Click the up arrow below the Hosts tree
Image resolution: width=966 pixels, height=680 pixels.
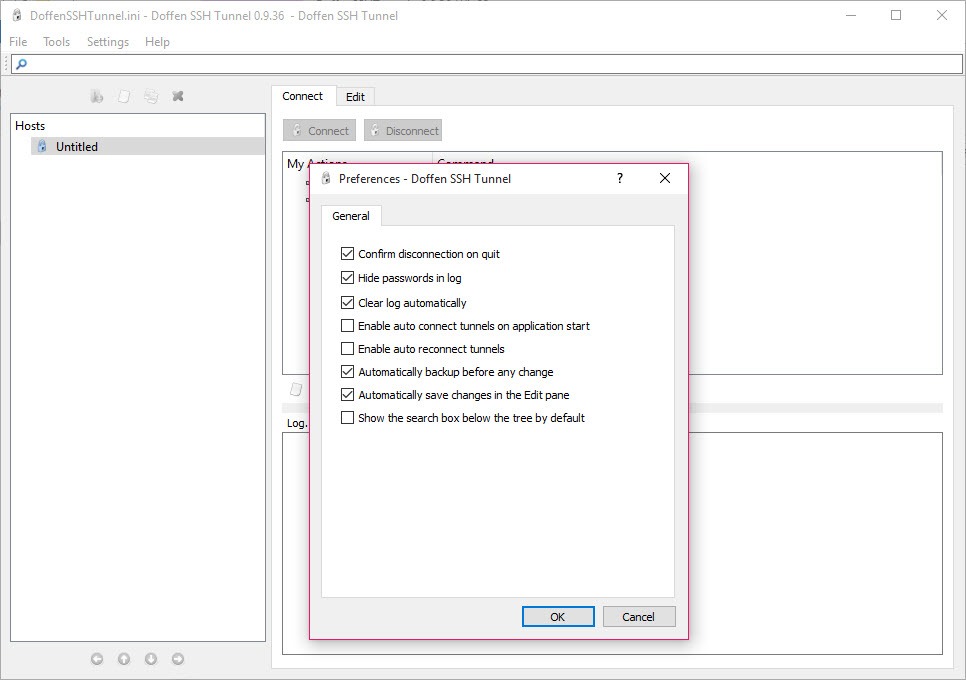[x=124, y=659]
